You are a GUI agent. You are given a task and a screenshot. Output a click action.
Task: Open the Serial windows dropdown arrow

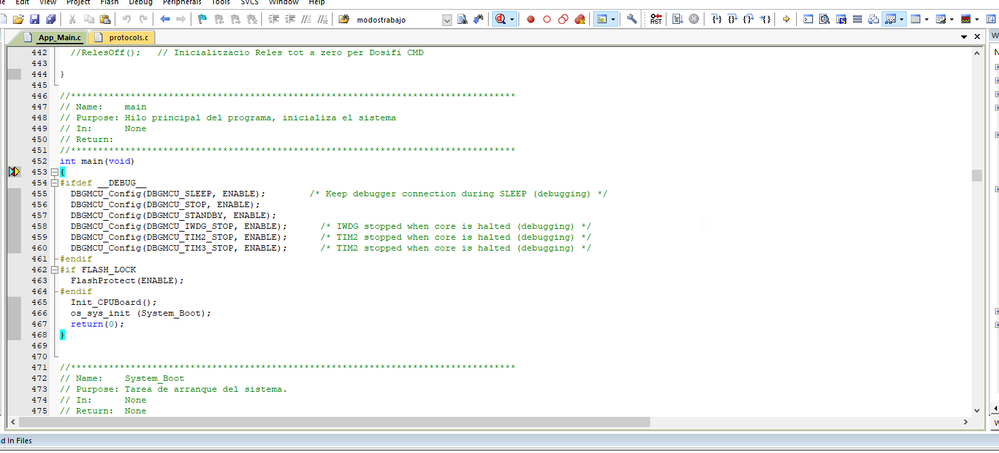click(x=952, y=19)
